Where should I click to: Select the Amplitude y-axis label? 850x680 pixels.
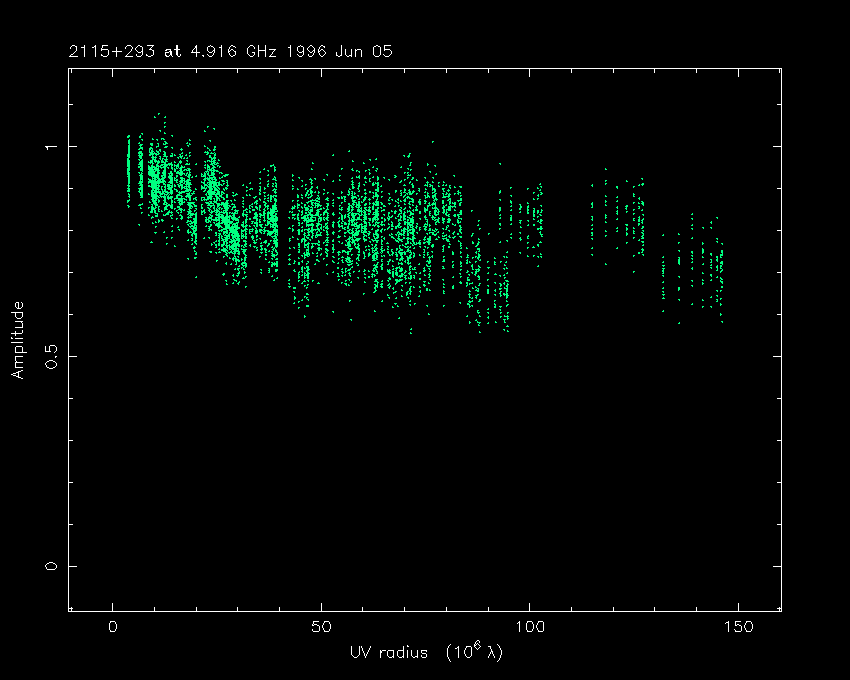[x=17, y=339]
